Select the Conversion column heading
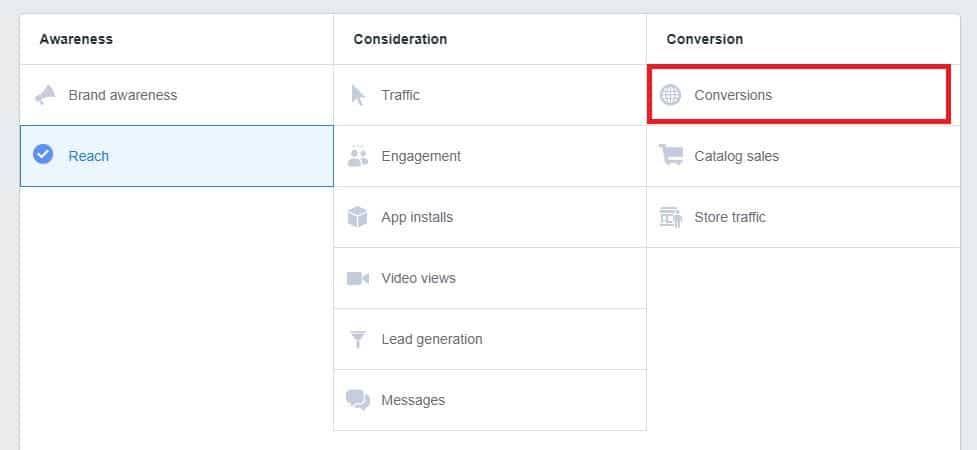This screenshot has width=977, height=450. [x=705, y=39]
